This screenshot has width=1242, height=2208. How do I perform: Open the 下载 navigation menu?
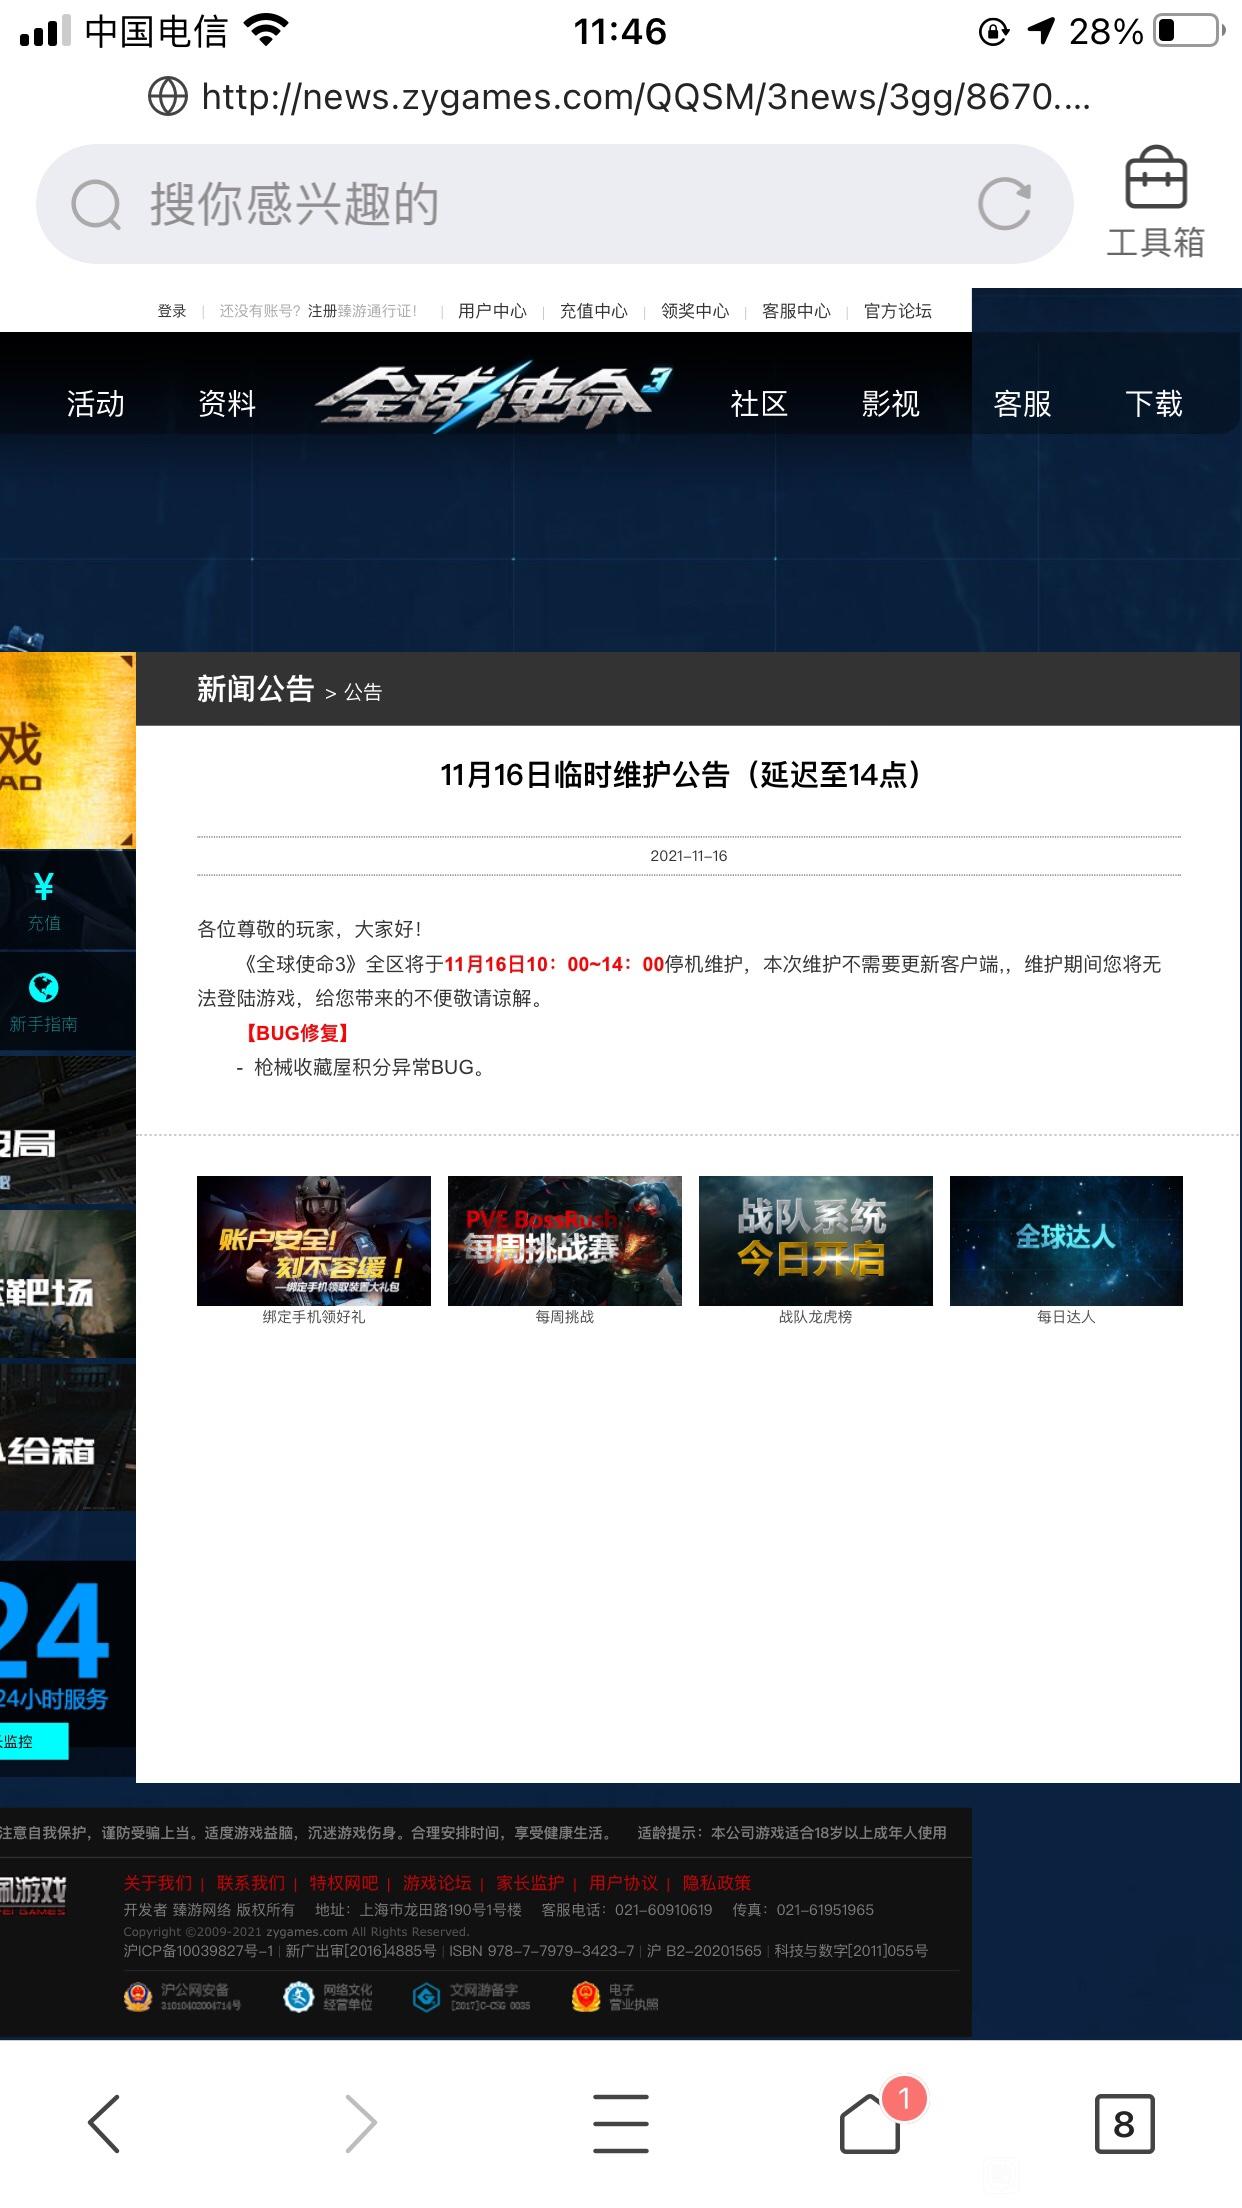(1154, 404)
